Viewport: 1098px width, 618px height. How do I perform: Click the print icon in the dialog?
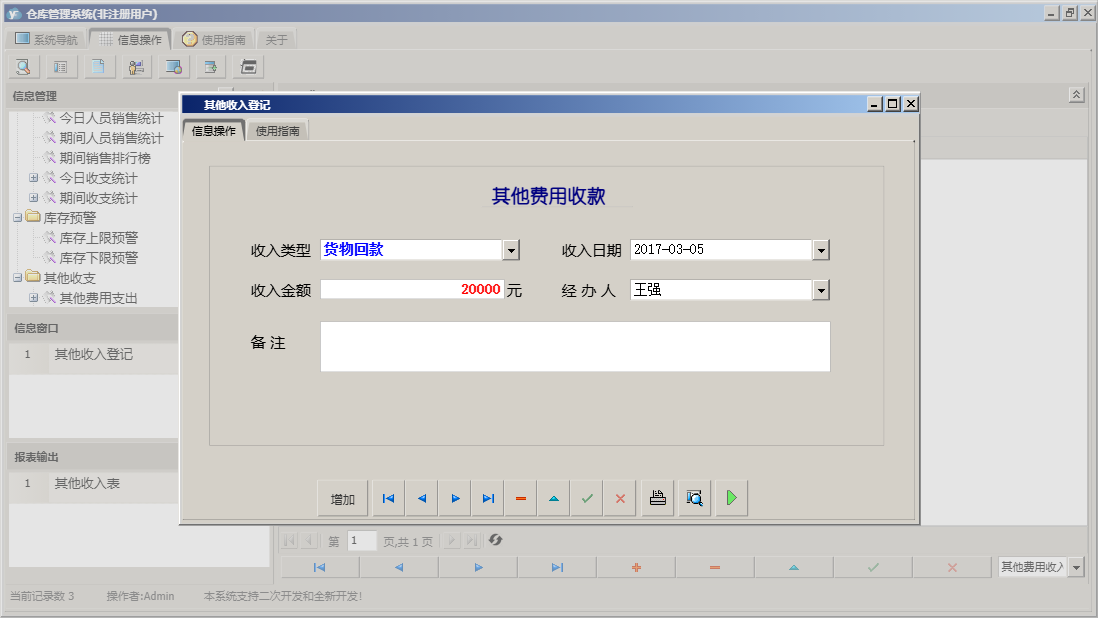657,497
